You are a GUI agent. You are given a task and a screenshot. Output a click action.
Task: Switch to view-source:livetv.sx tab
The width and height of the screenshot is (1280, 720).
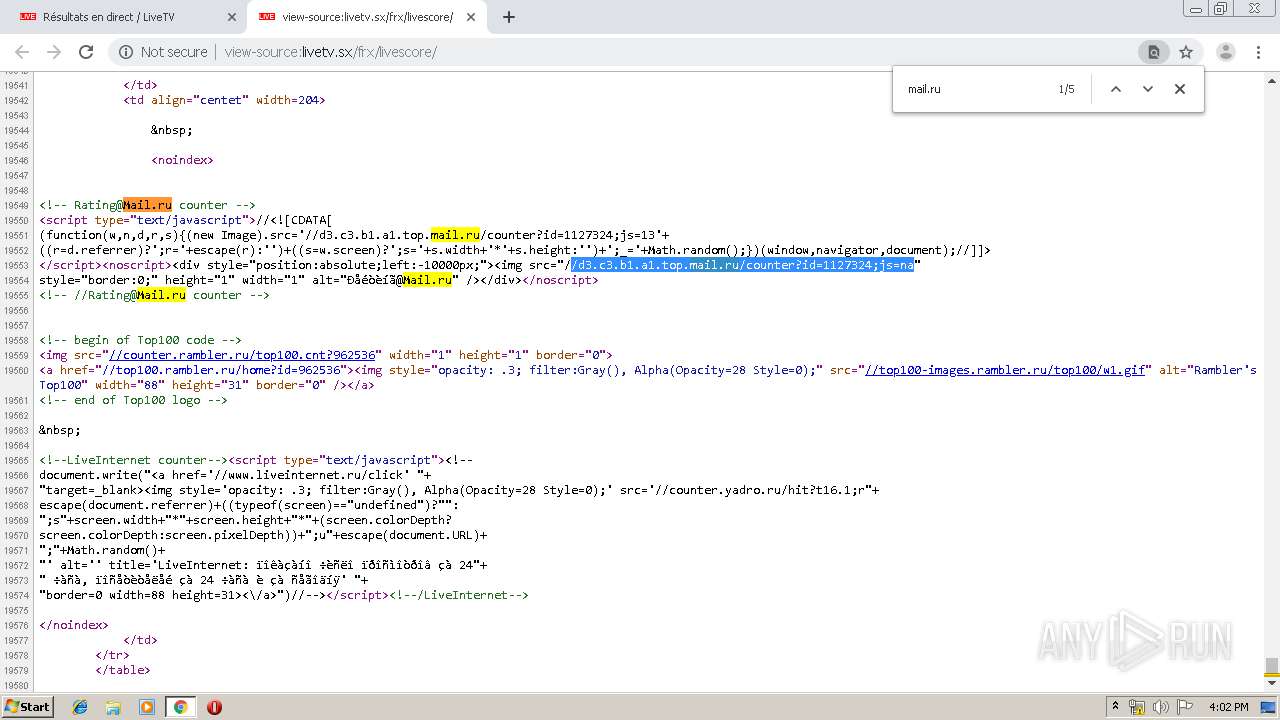tap(367, 17)
